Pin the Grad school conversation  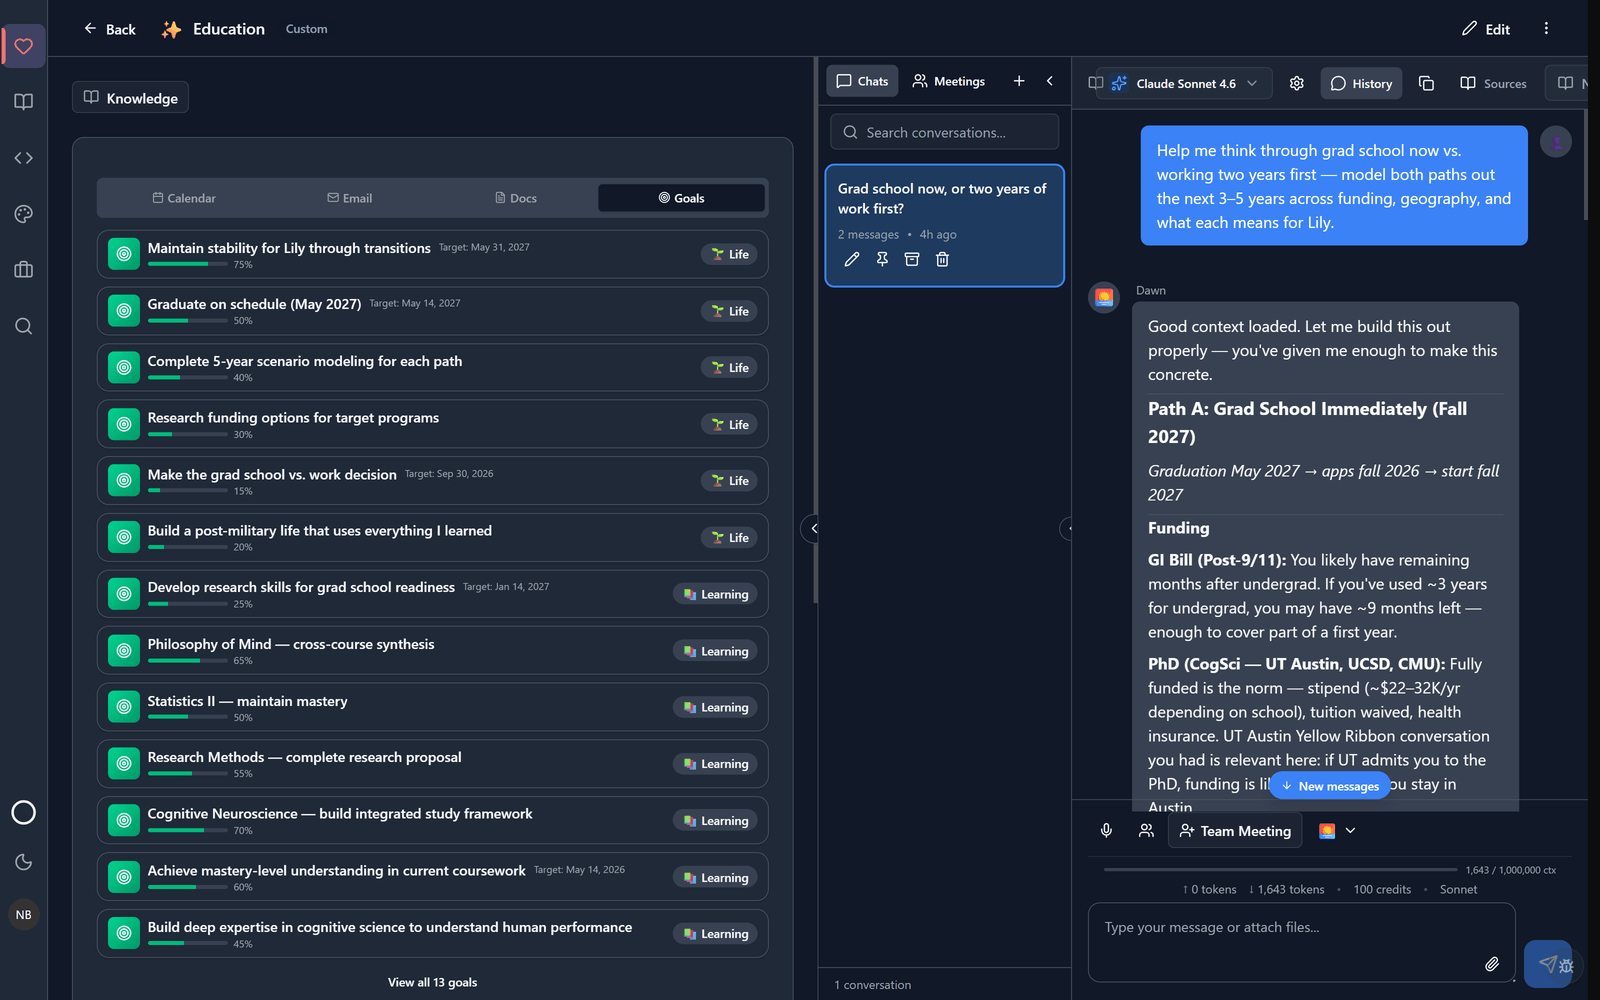[882, 259]
